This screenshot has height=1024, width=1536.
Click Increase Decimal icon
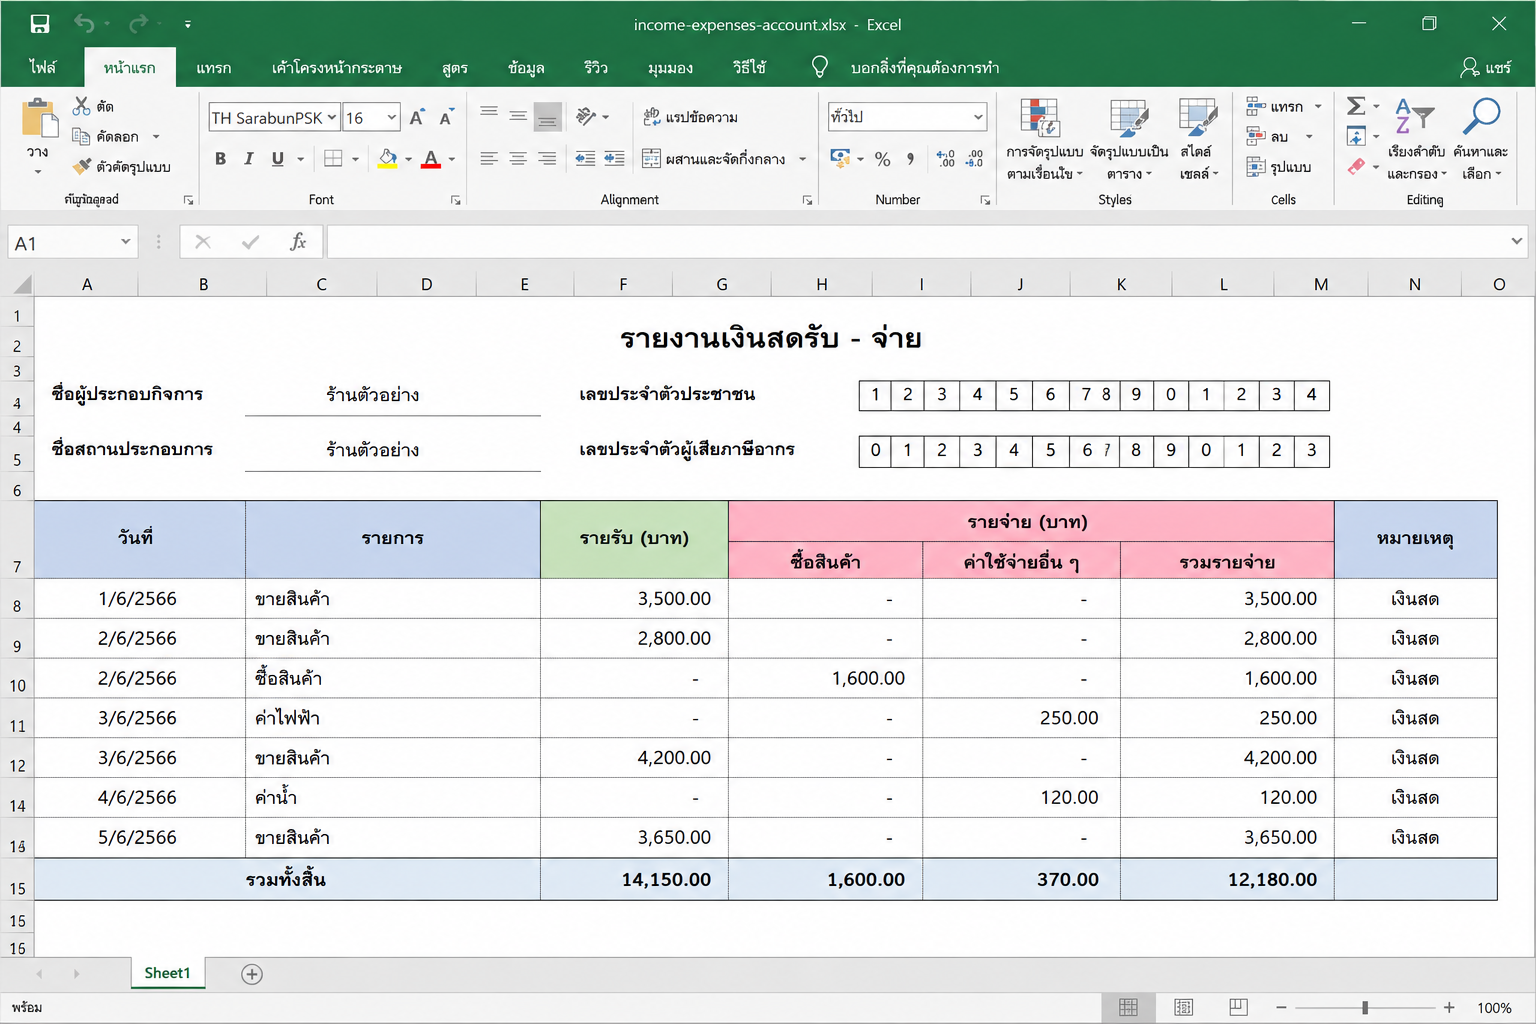pyautogui.click(x=945, y=159)
